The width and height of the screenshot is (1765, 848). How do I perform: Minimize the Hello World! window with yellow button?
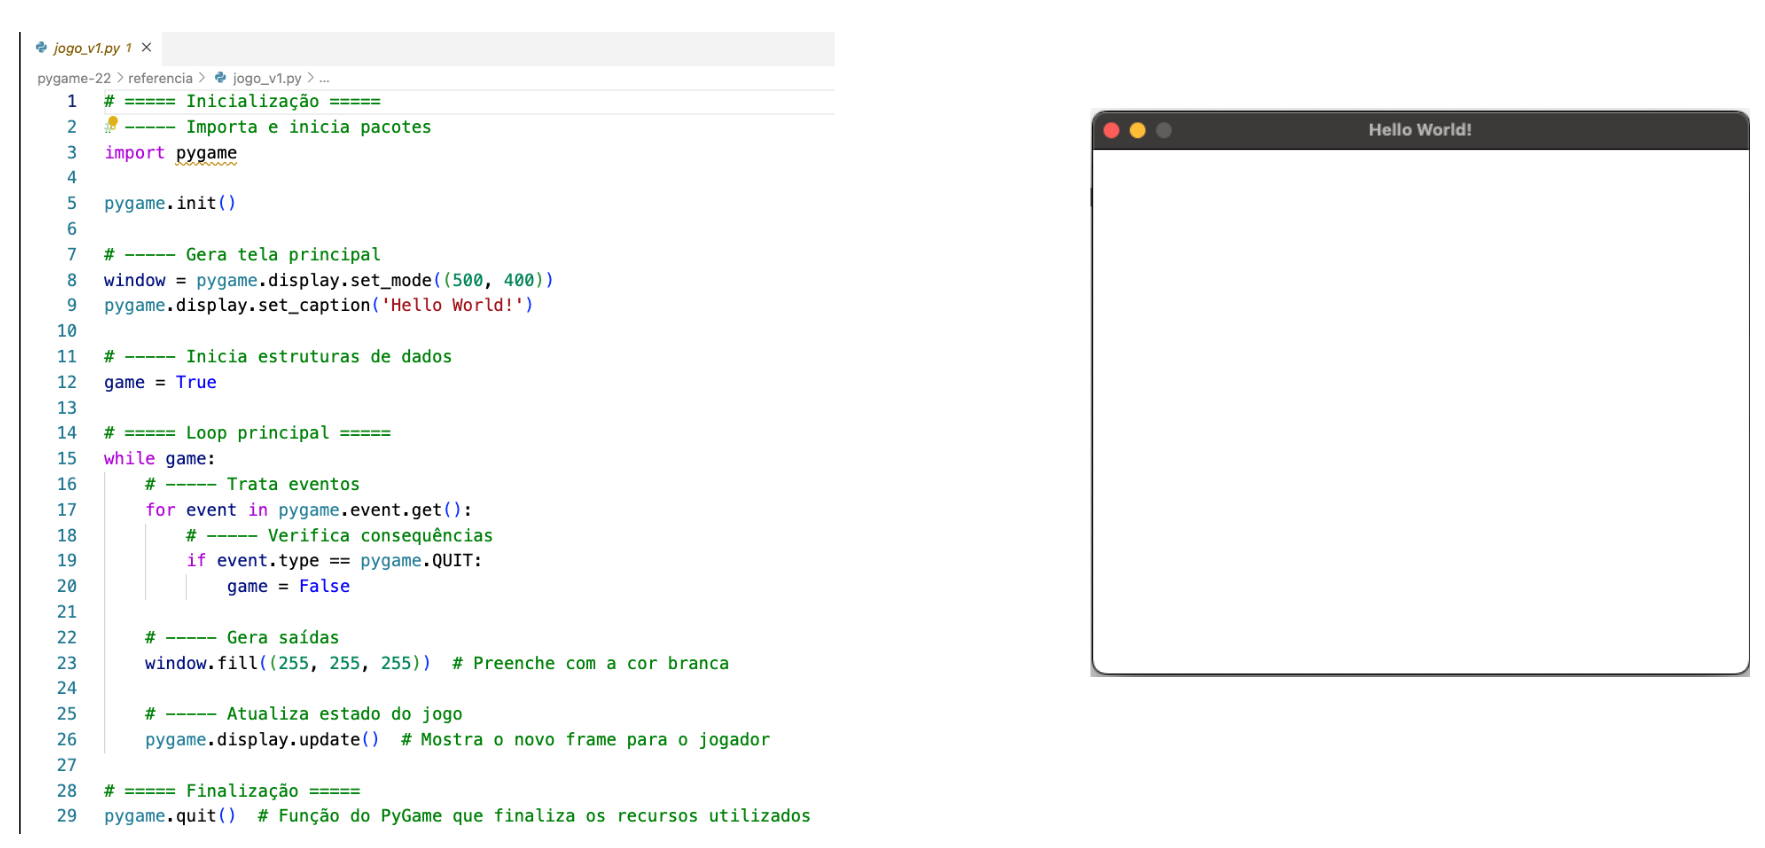point(1137,130)
